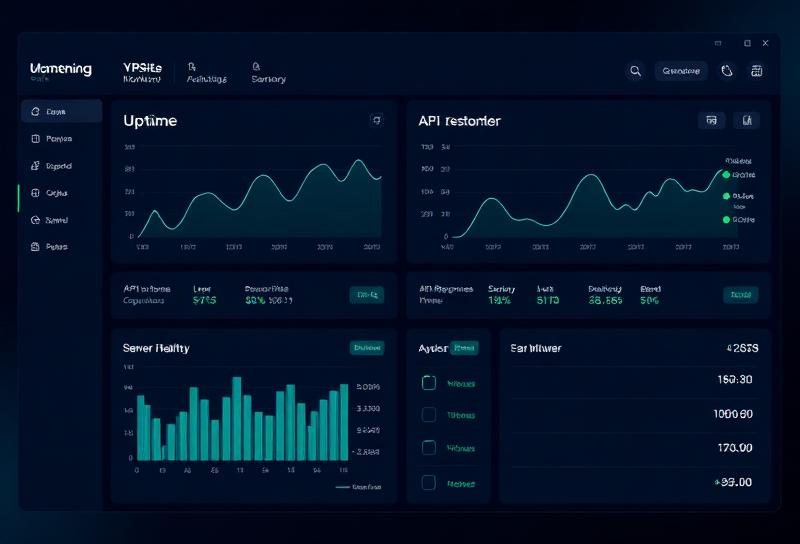Click the green button in right stats row
This screenshot has height=544, width=800.
pyautogui.click(x=740, y=294)
